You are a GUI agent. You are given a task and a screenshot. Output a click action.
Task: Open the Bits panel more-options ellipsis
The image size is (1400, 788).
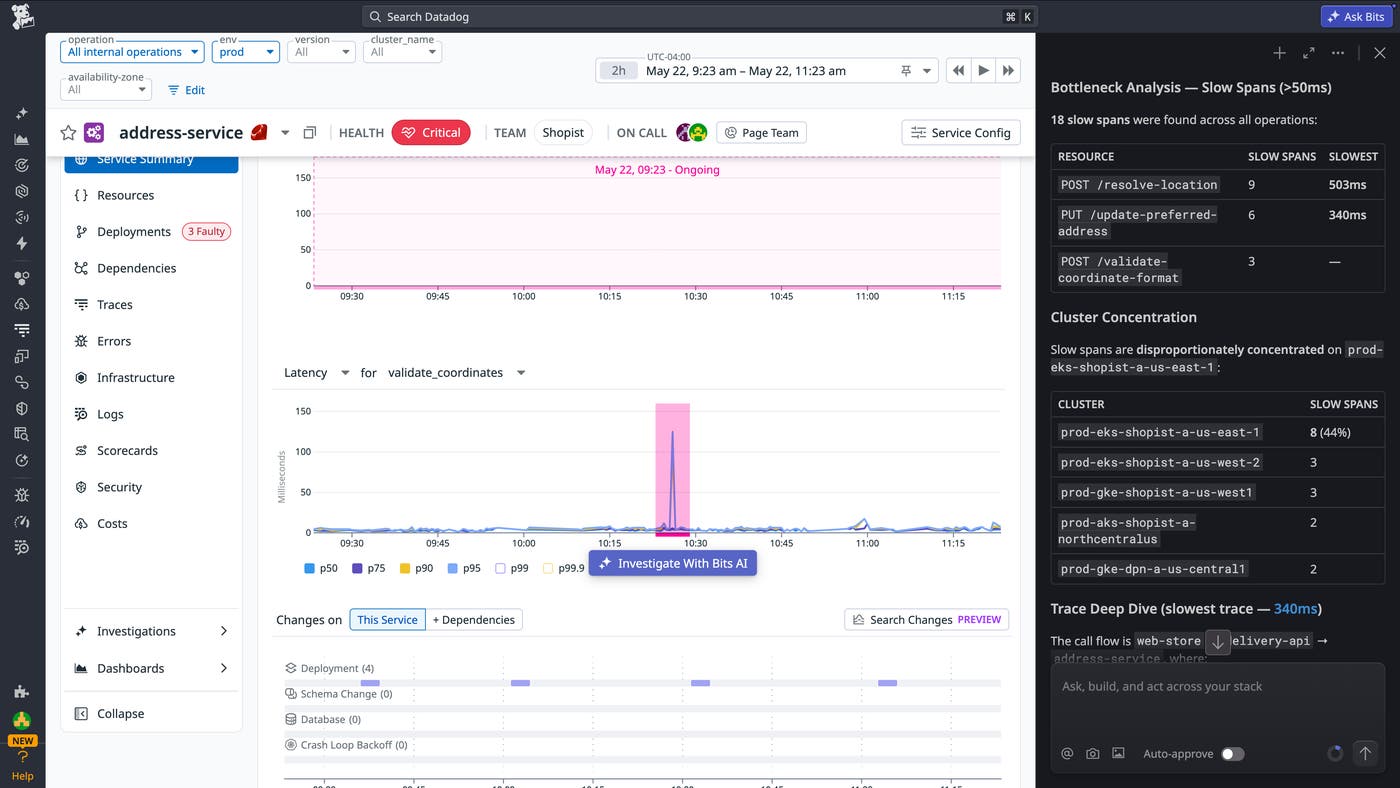(x=1338, y=53)
